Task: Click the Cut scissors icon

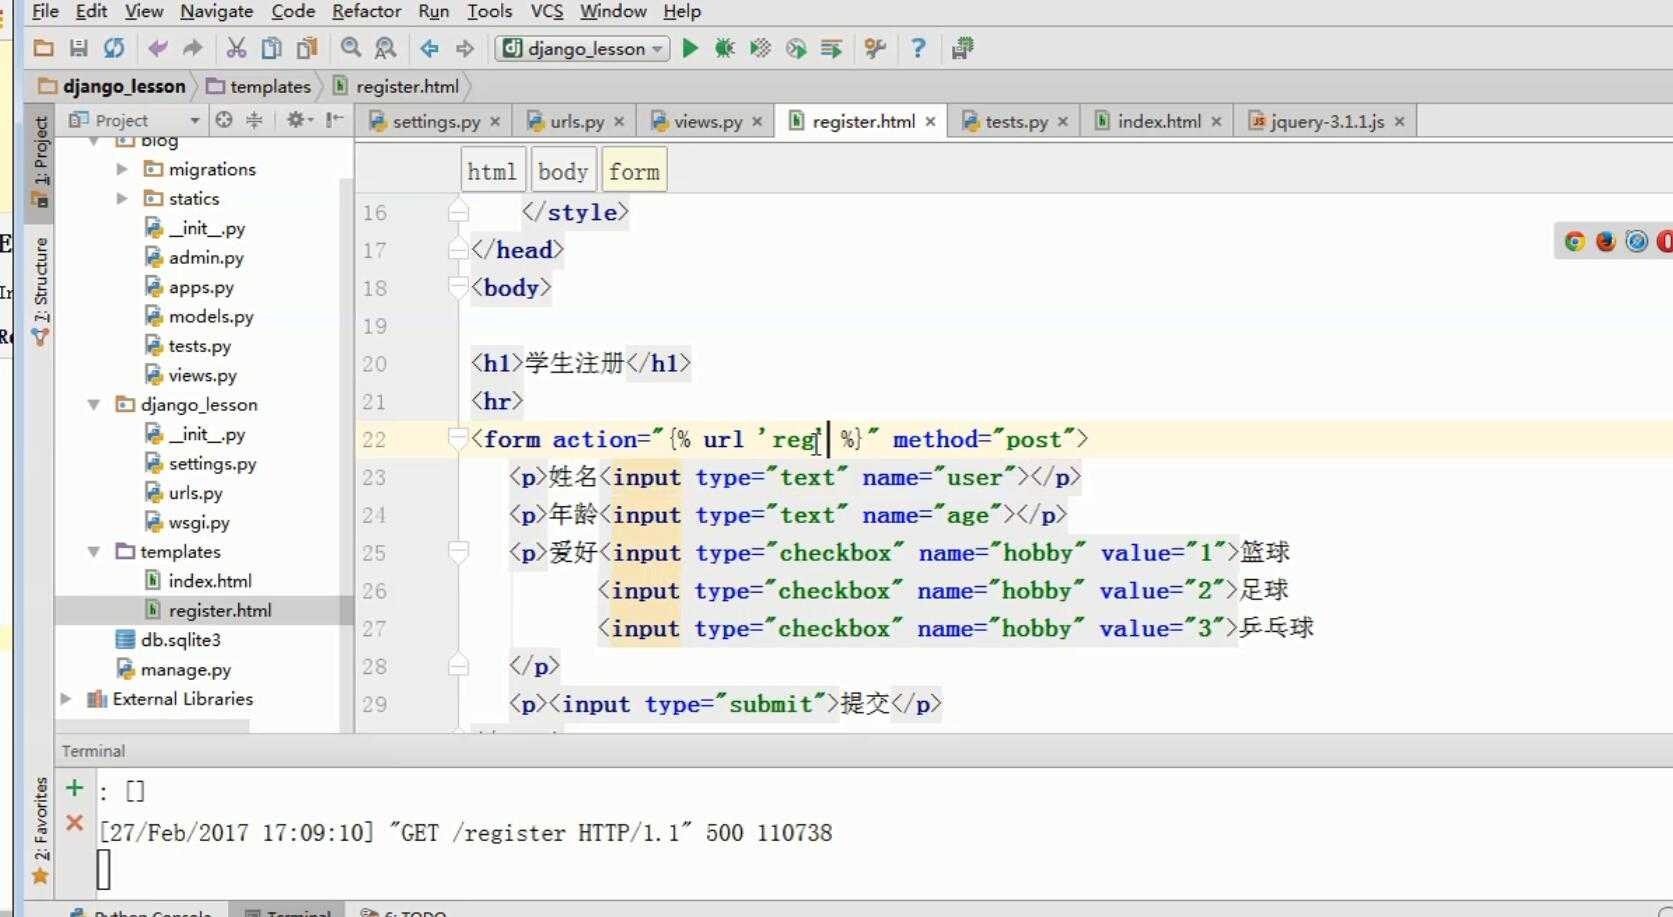Action: 236,48
